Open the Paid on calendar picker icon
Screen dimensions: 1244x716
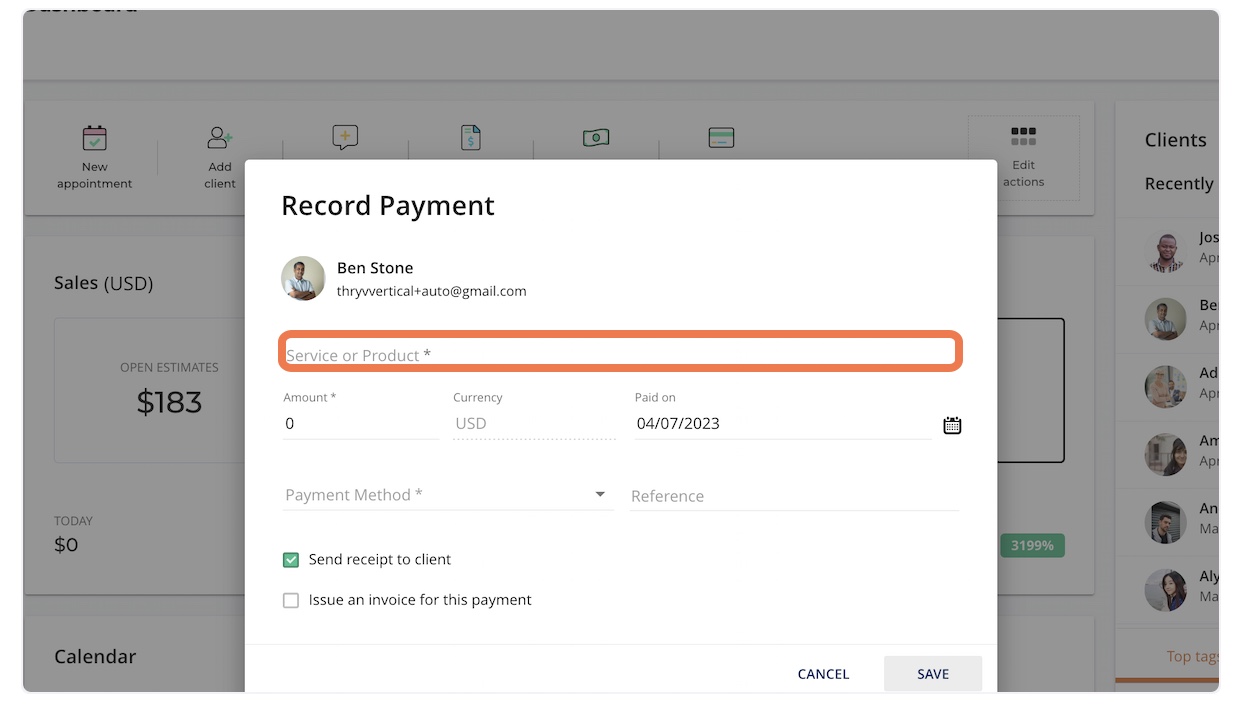952,425
